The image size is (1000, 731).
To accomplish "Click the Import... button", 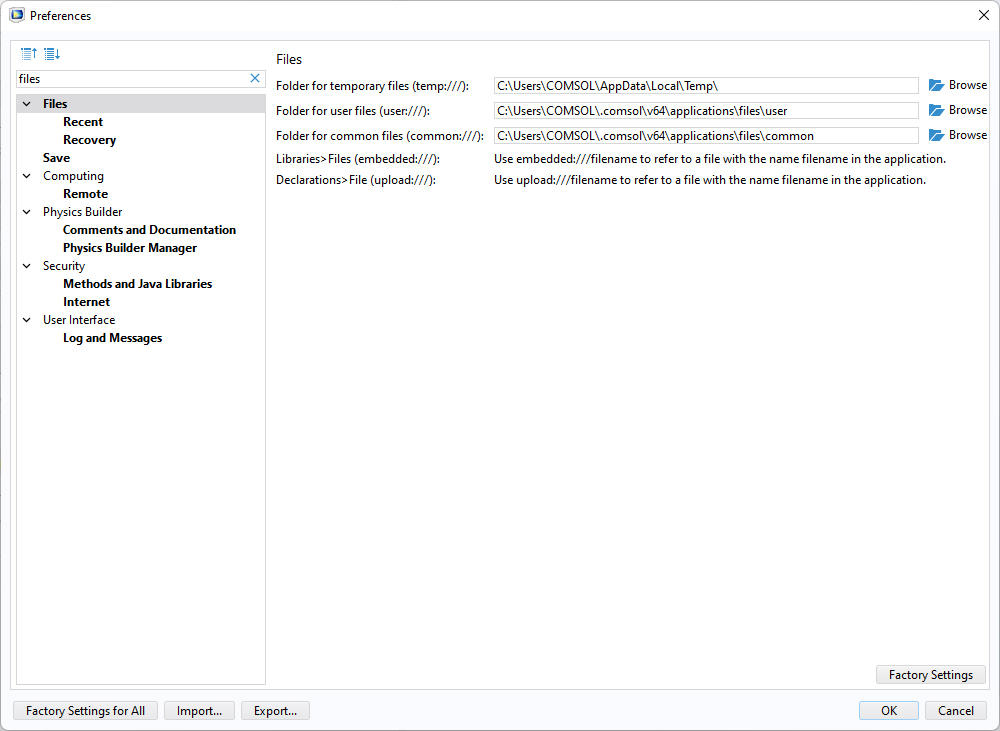I will tap(199, 711).
